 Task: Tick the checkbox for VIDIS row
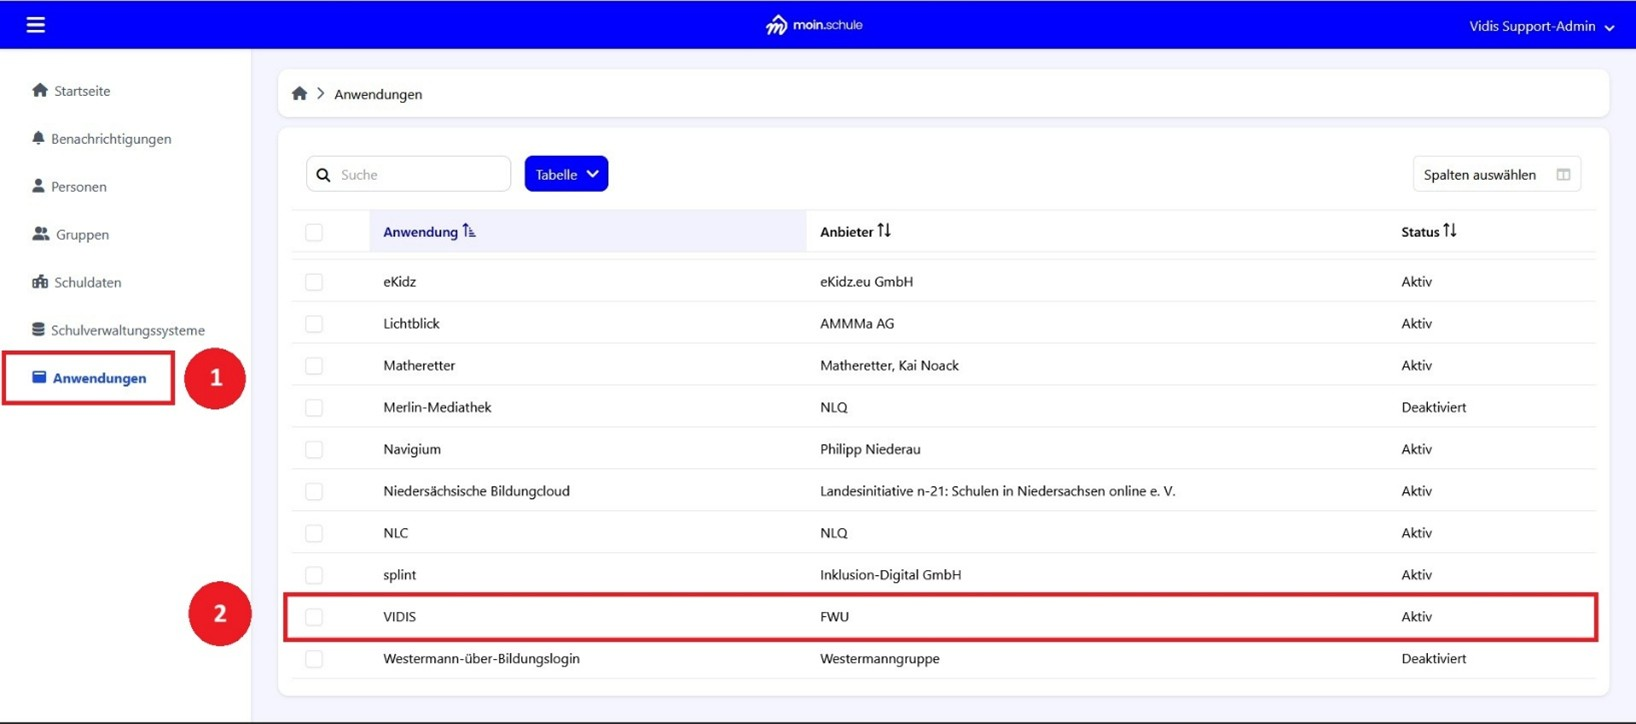[x=314, y=617]
